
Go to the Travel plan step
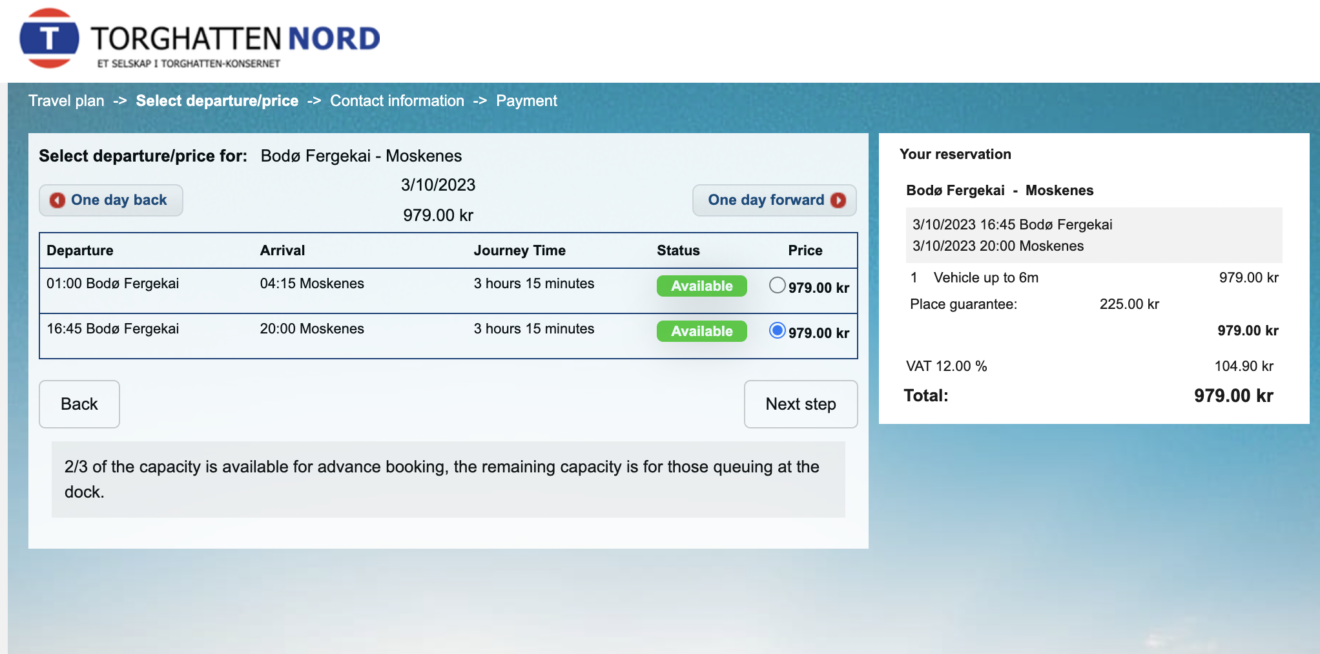click(66, 101)
